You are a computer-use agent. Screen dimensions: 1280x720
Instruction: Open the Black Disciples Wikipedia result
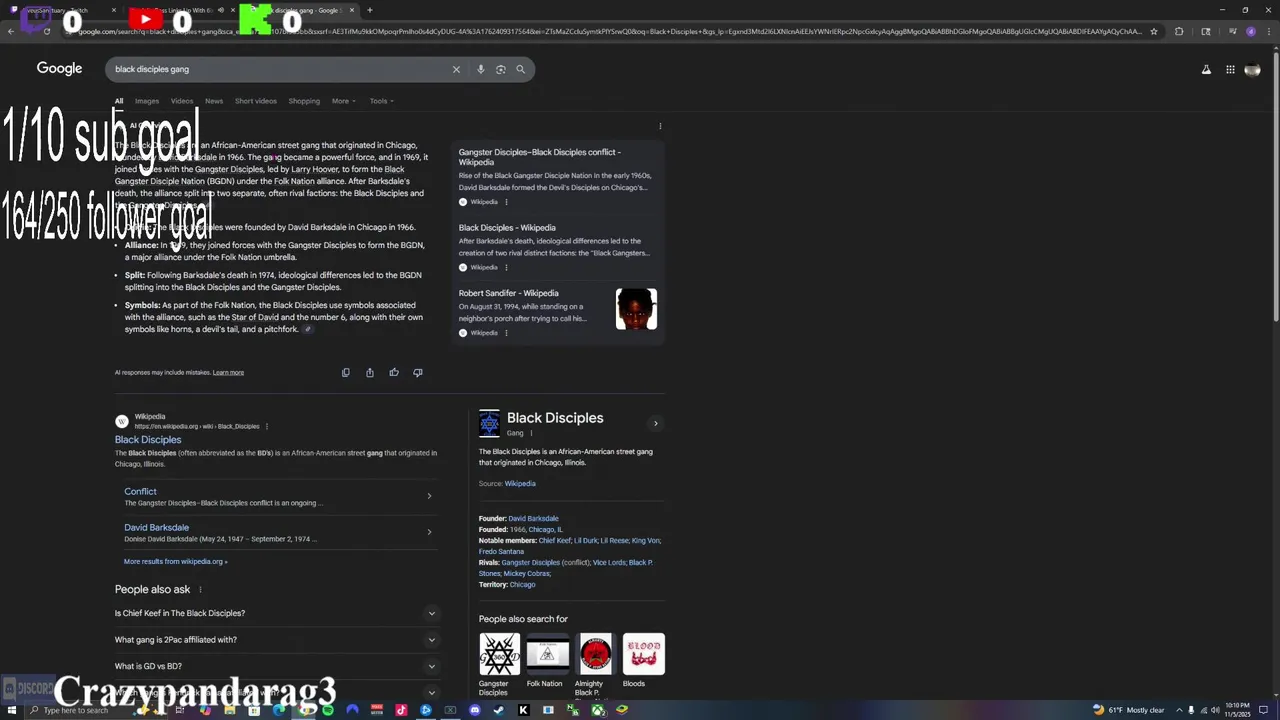coord(148,440)
